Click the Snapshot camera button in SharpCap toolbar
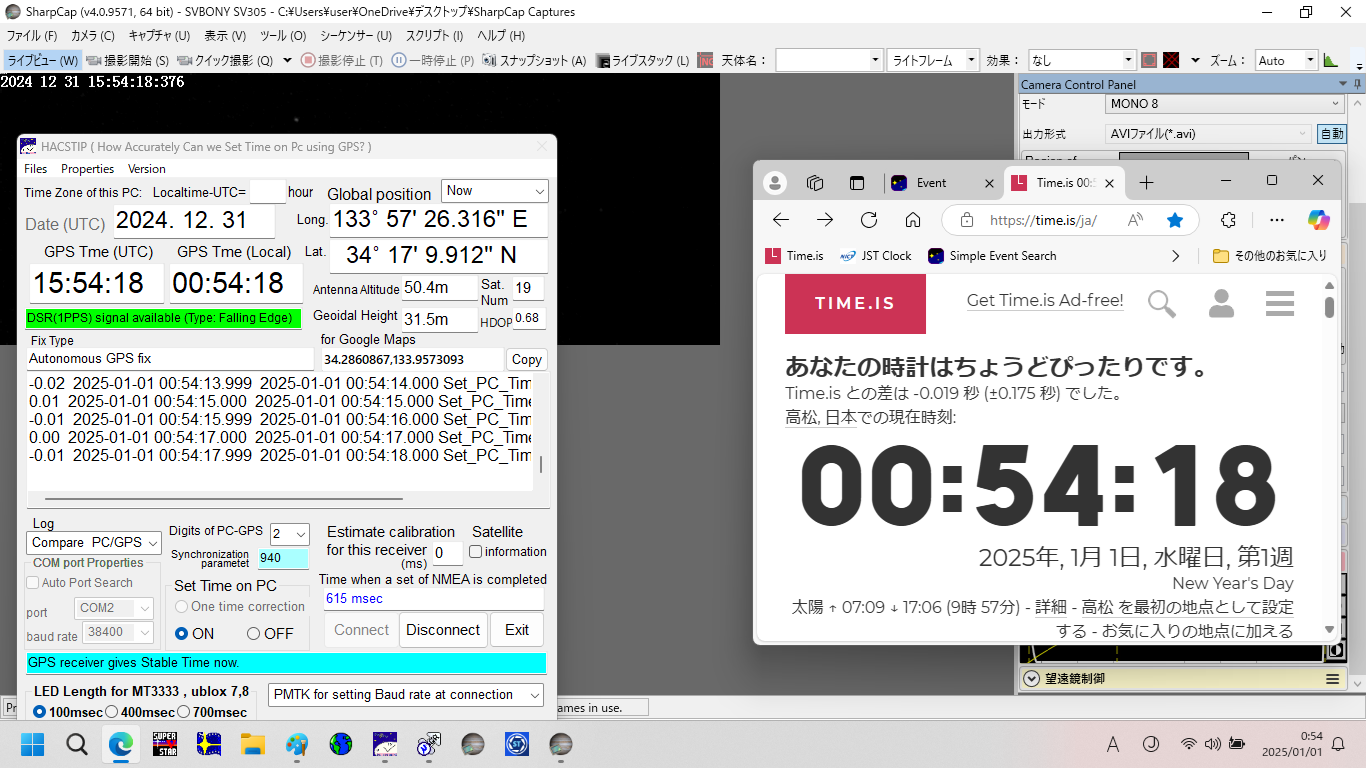 (534, 60)
